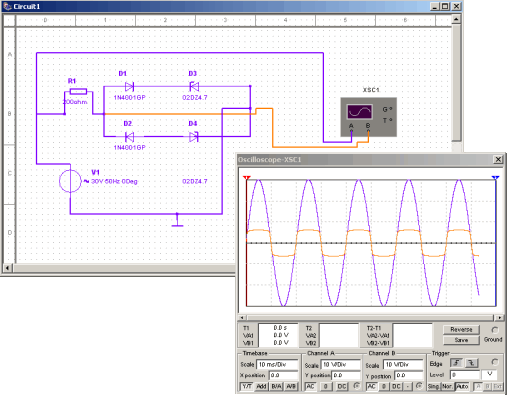Open the trigger level unit V dropdown
The image size is (511, 395).
(x=489, y=375)
